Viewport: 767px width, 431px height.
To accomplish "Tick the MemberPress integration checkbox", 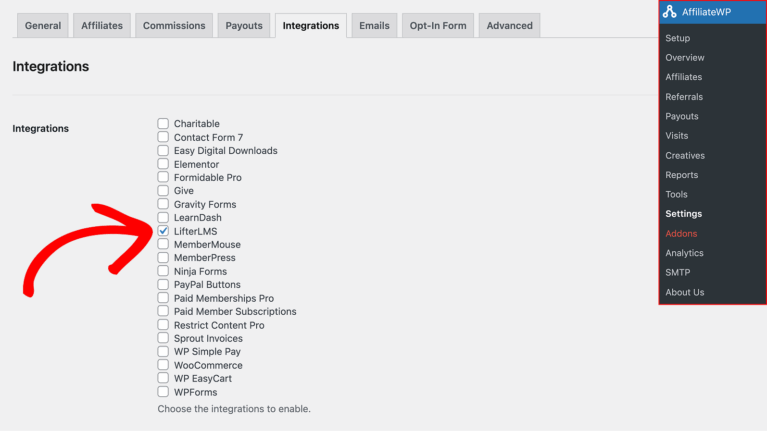I will click(163, 258).
